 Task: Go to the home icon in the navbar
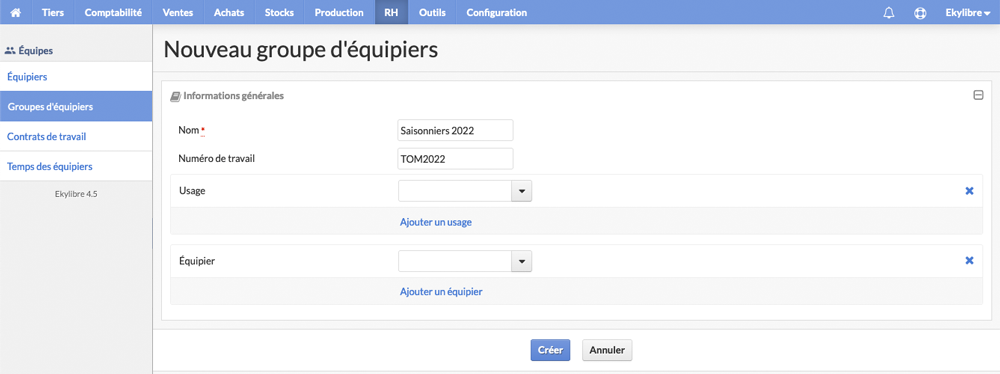[x=15, y=12]
